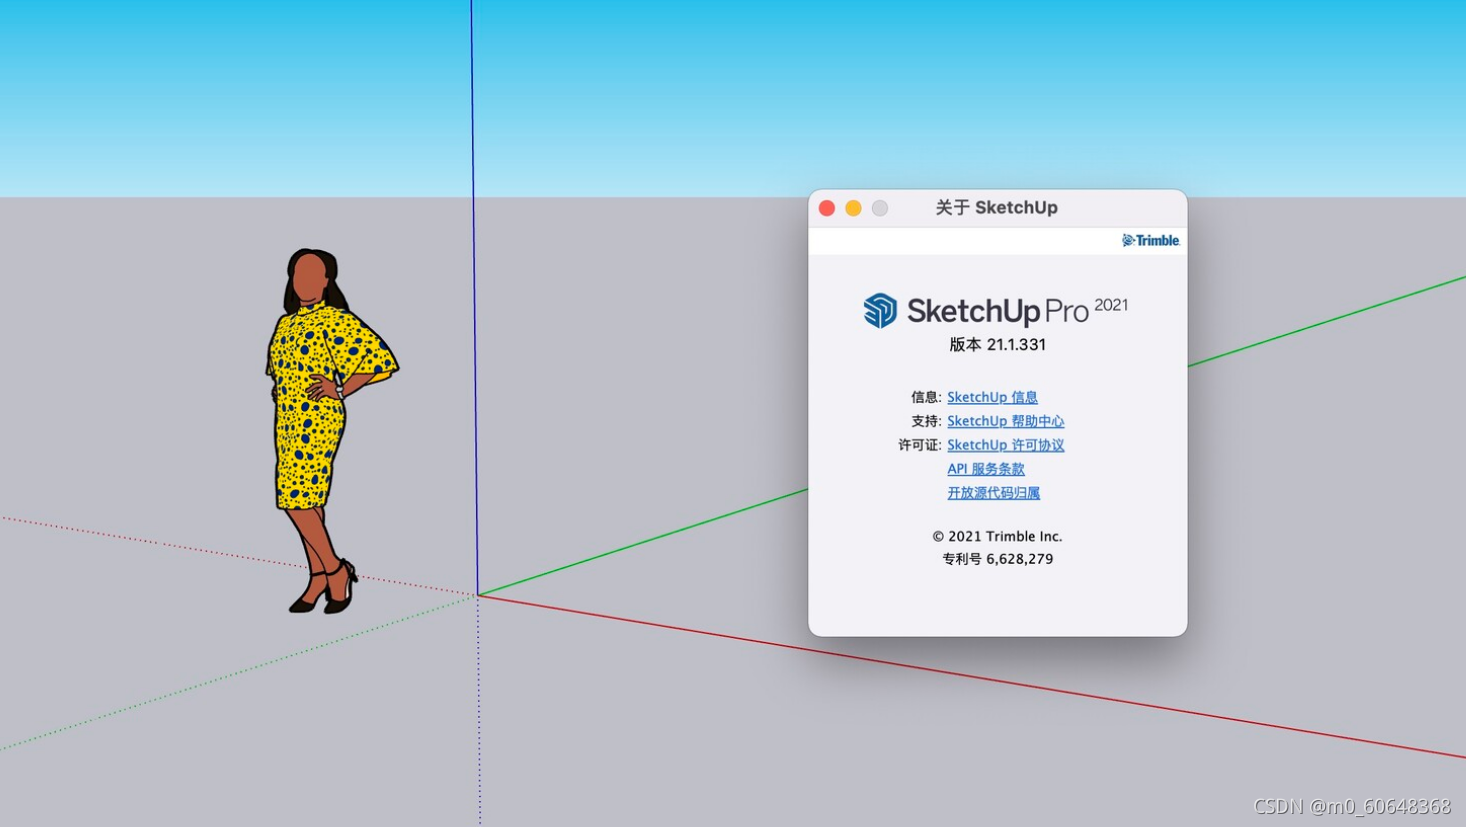This screenshot has height=827, width=1466.
Task: Open the SketchUp 帮助中心 support link
Action: [x=1005, y=421]
